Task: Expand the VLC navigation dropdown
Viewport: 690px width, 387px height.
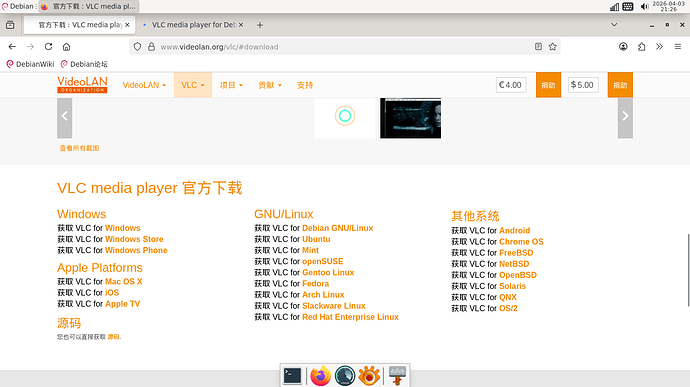Action: pyautogui.click(x=193, y=85)
